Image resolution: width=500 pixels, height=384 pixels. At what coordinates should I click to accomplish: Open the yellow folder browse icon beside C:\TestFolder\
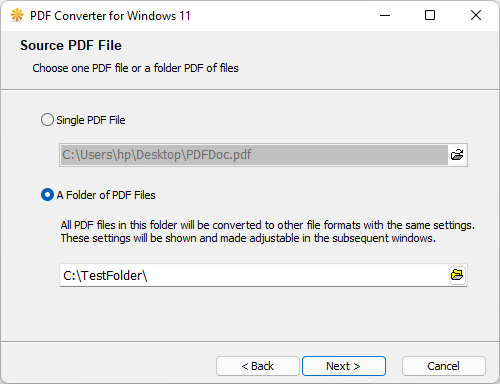click(x=457, y=275)
